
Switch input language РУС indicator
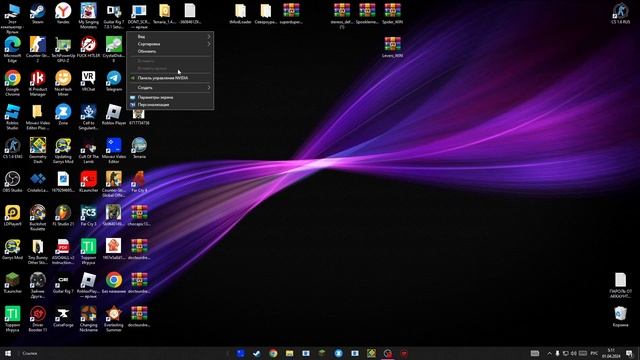point(594,353)
